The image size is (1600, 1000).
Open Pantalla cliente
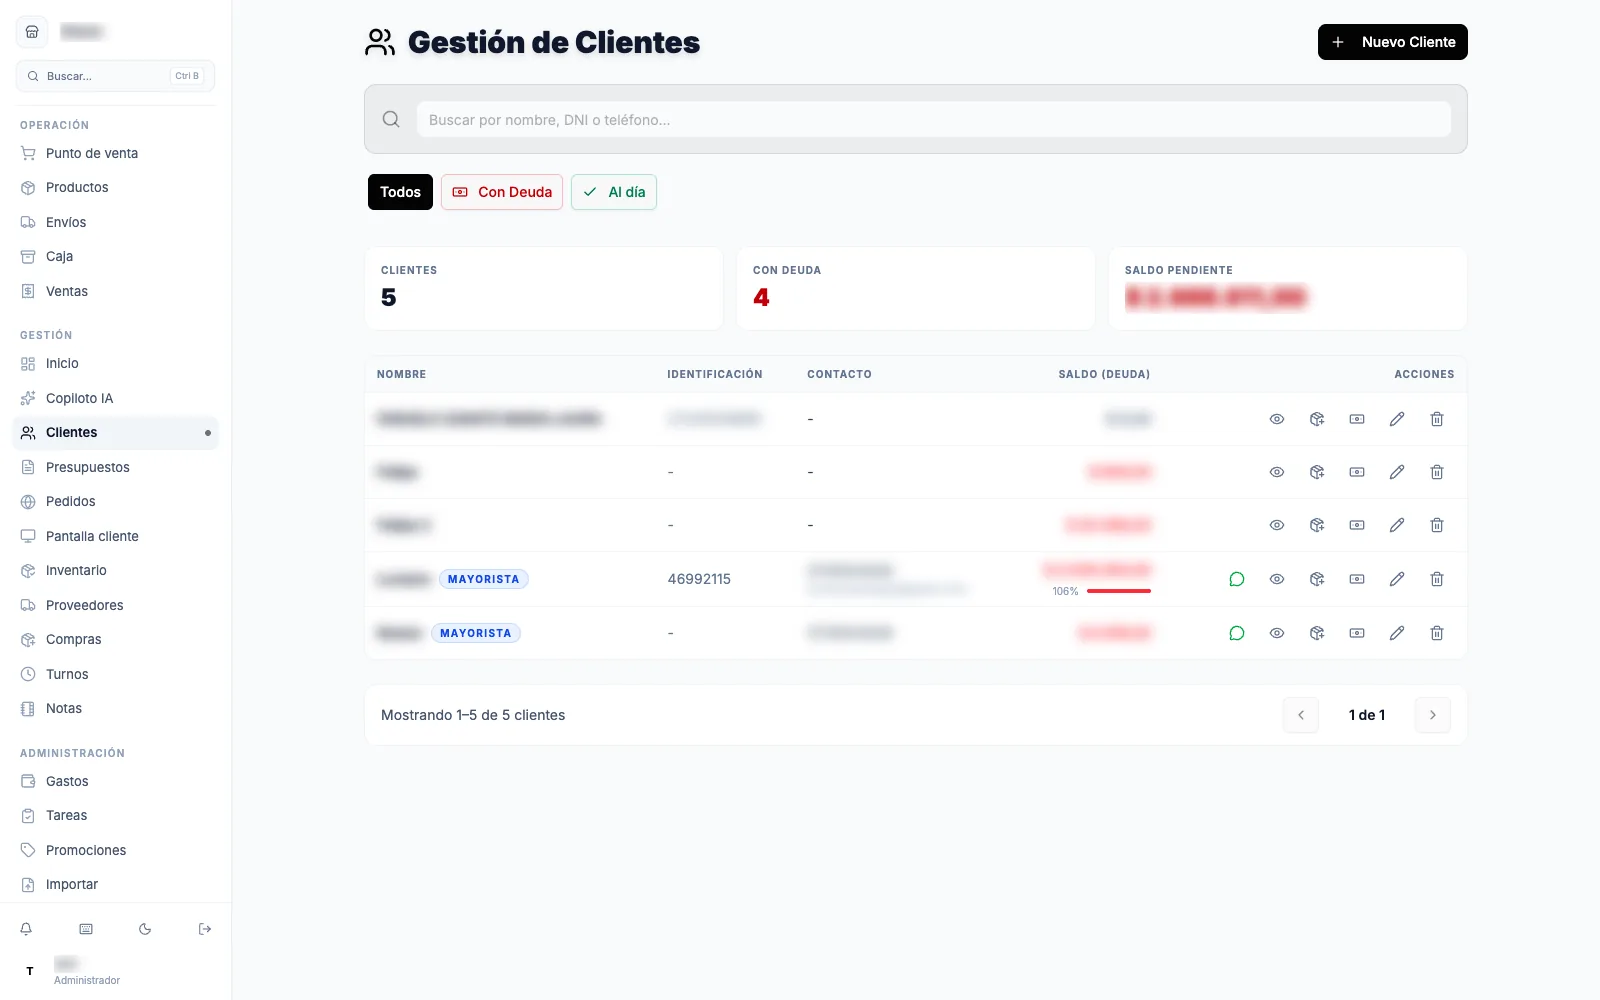pyautogui.click(x=116, y=536)
